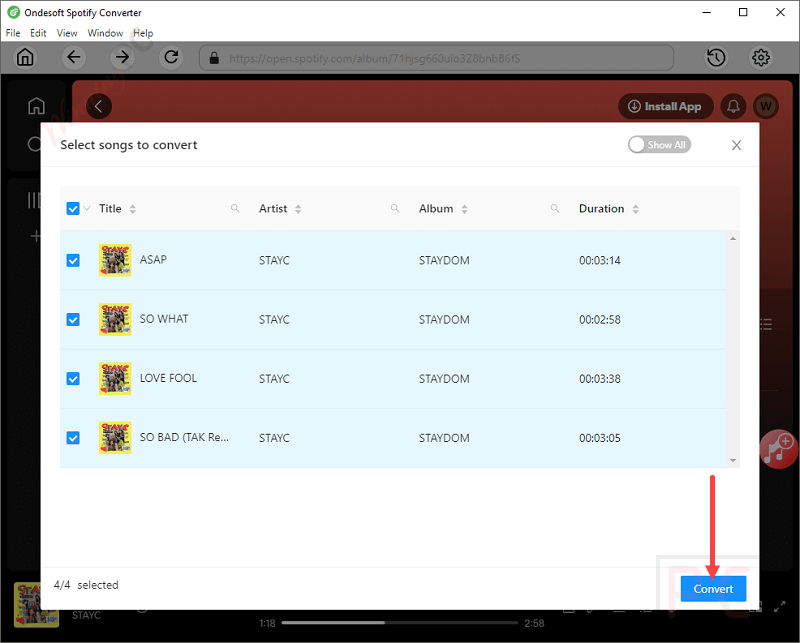Uncheck the SO WHAT song checkbox
800x643 pixels.
(73, 319)
